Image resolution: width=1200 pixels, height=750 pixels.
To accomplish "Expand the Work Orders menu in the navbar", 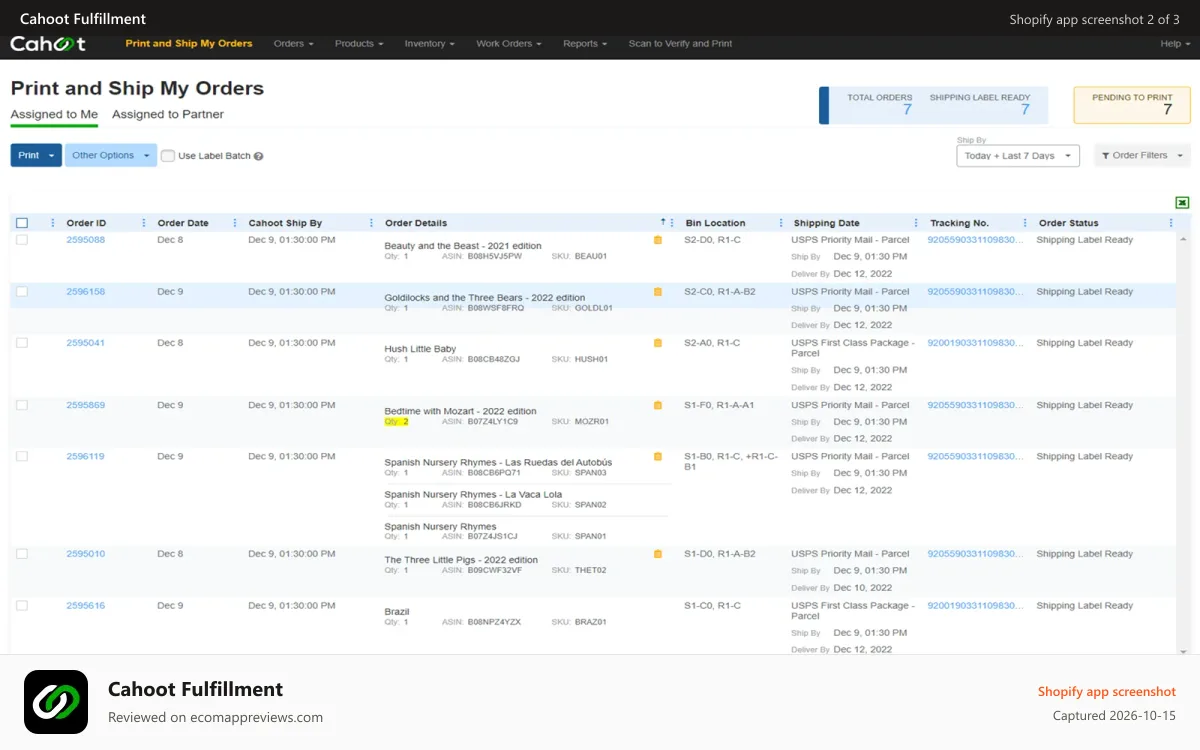I will (x=509, y=44).
